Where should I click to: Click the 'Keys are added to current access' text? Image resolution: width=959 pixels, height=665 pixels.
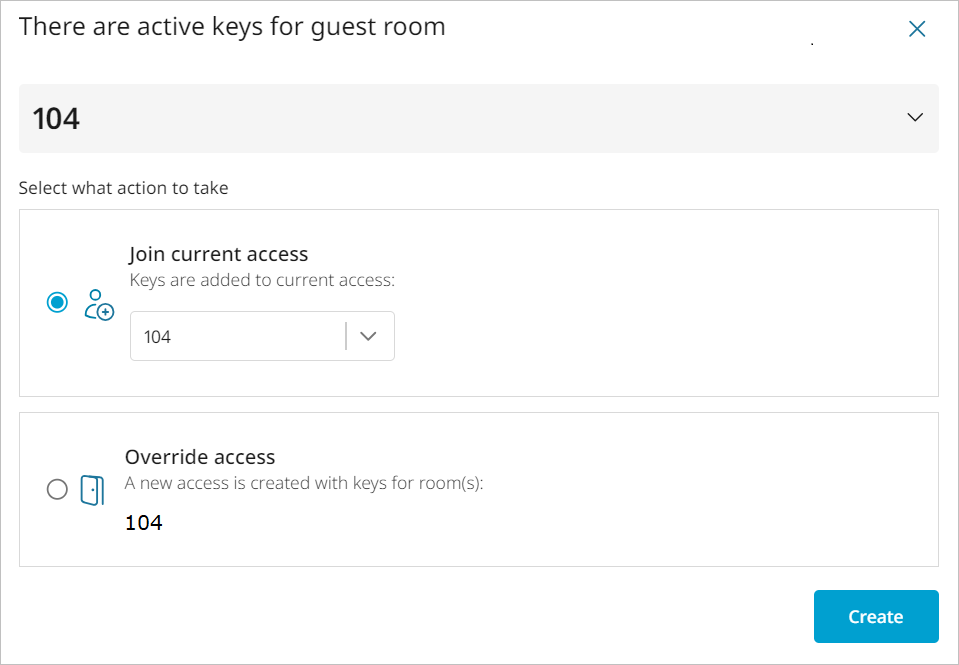point(262,280)
